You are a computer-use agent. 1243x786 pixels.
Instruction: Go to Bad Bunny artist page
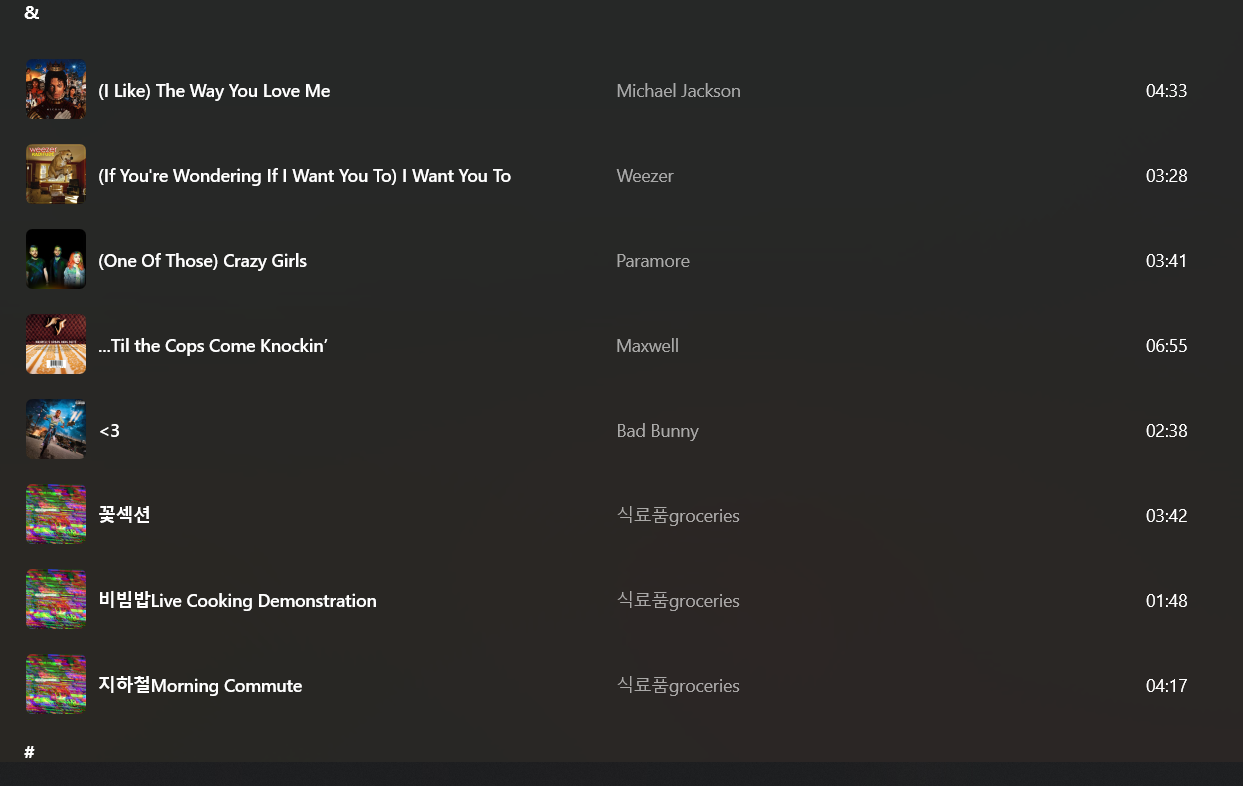pos(657,431)
